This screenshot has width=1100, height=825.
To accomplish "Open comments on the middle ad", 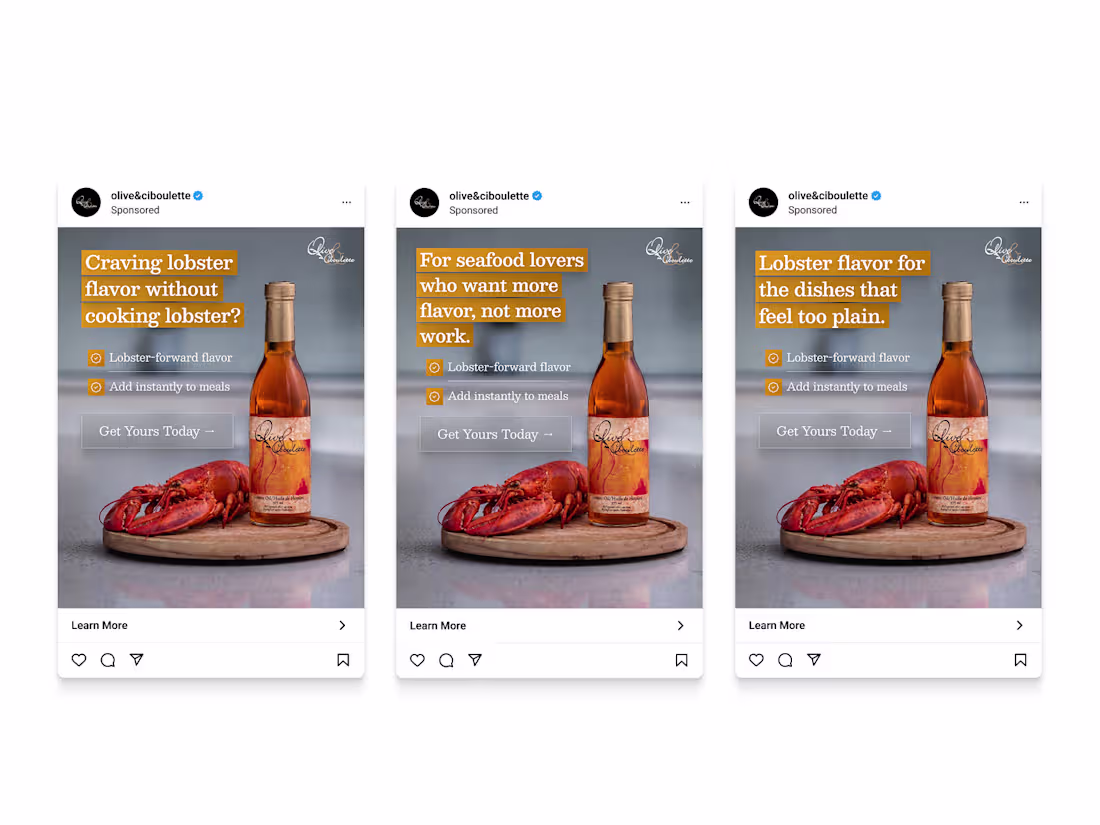I will tap(446, 660).
